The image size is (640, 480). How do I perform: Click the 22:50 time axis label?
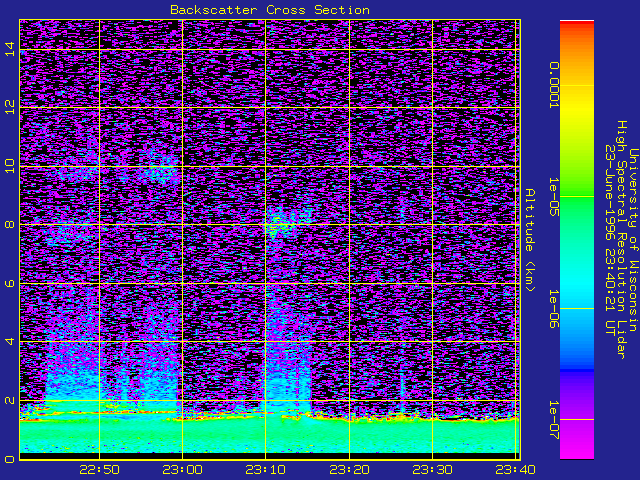coord(99,470)
